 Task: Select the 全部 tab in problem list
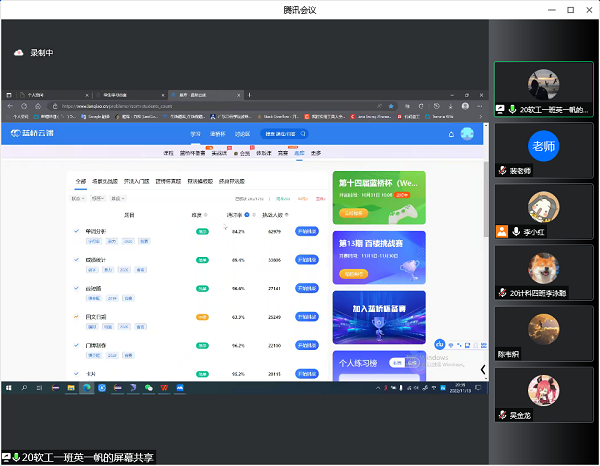click(x=80, y=182)
